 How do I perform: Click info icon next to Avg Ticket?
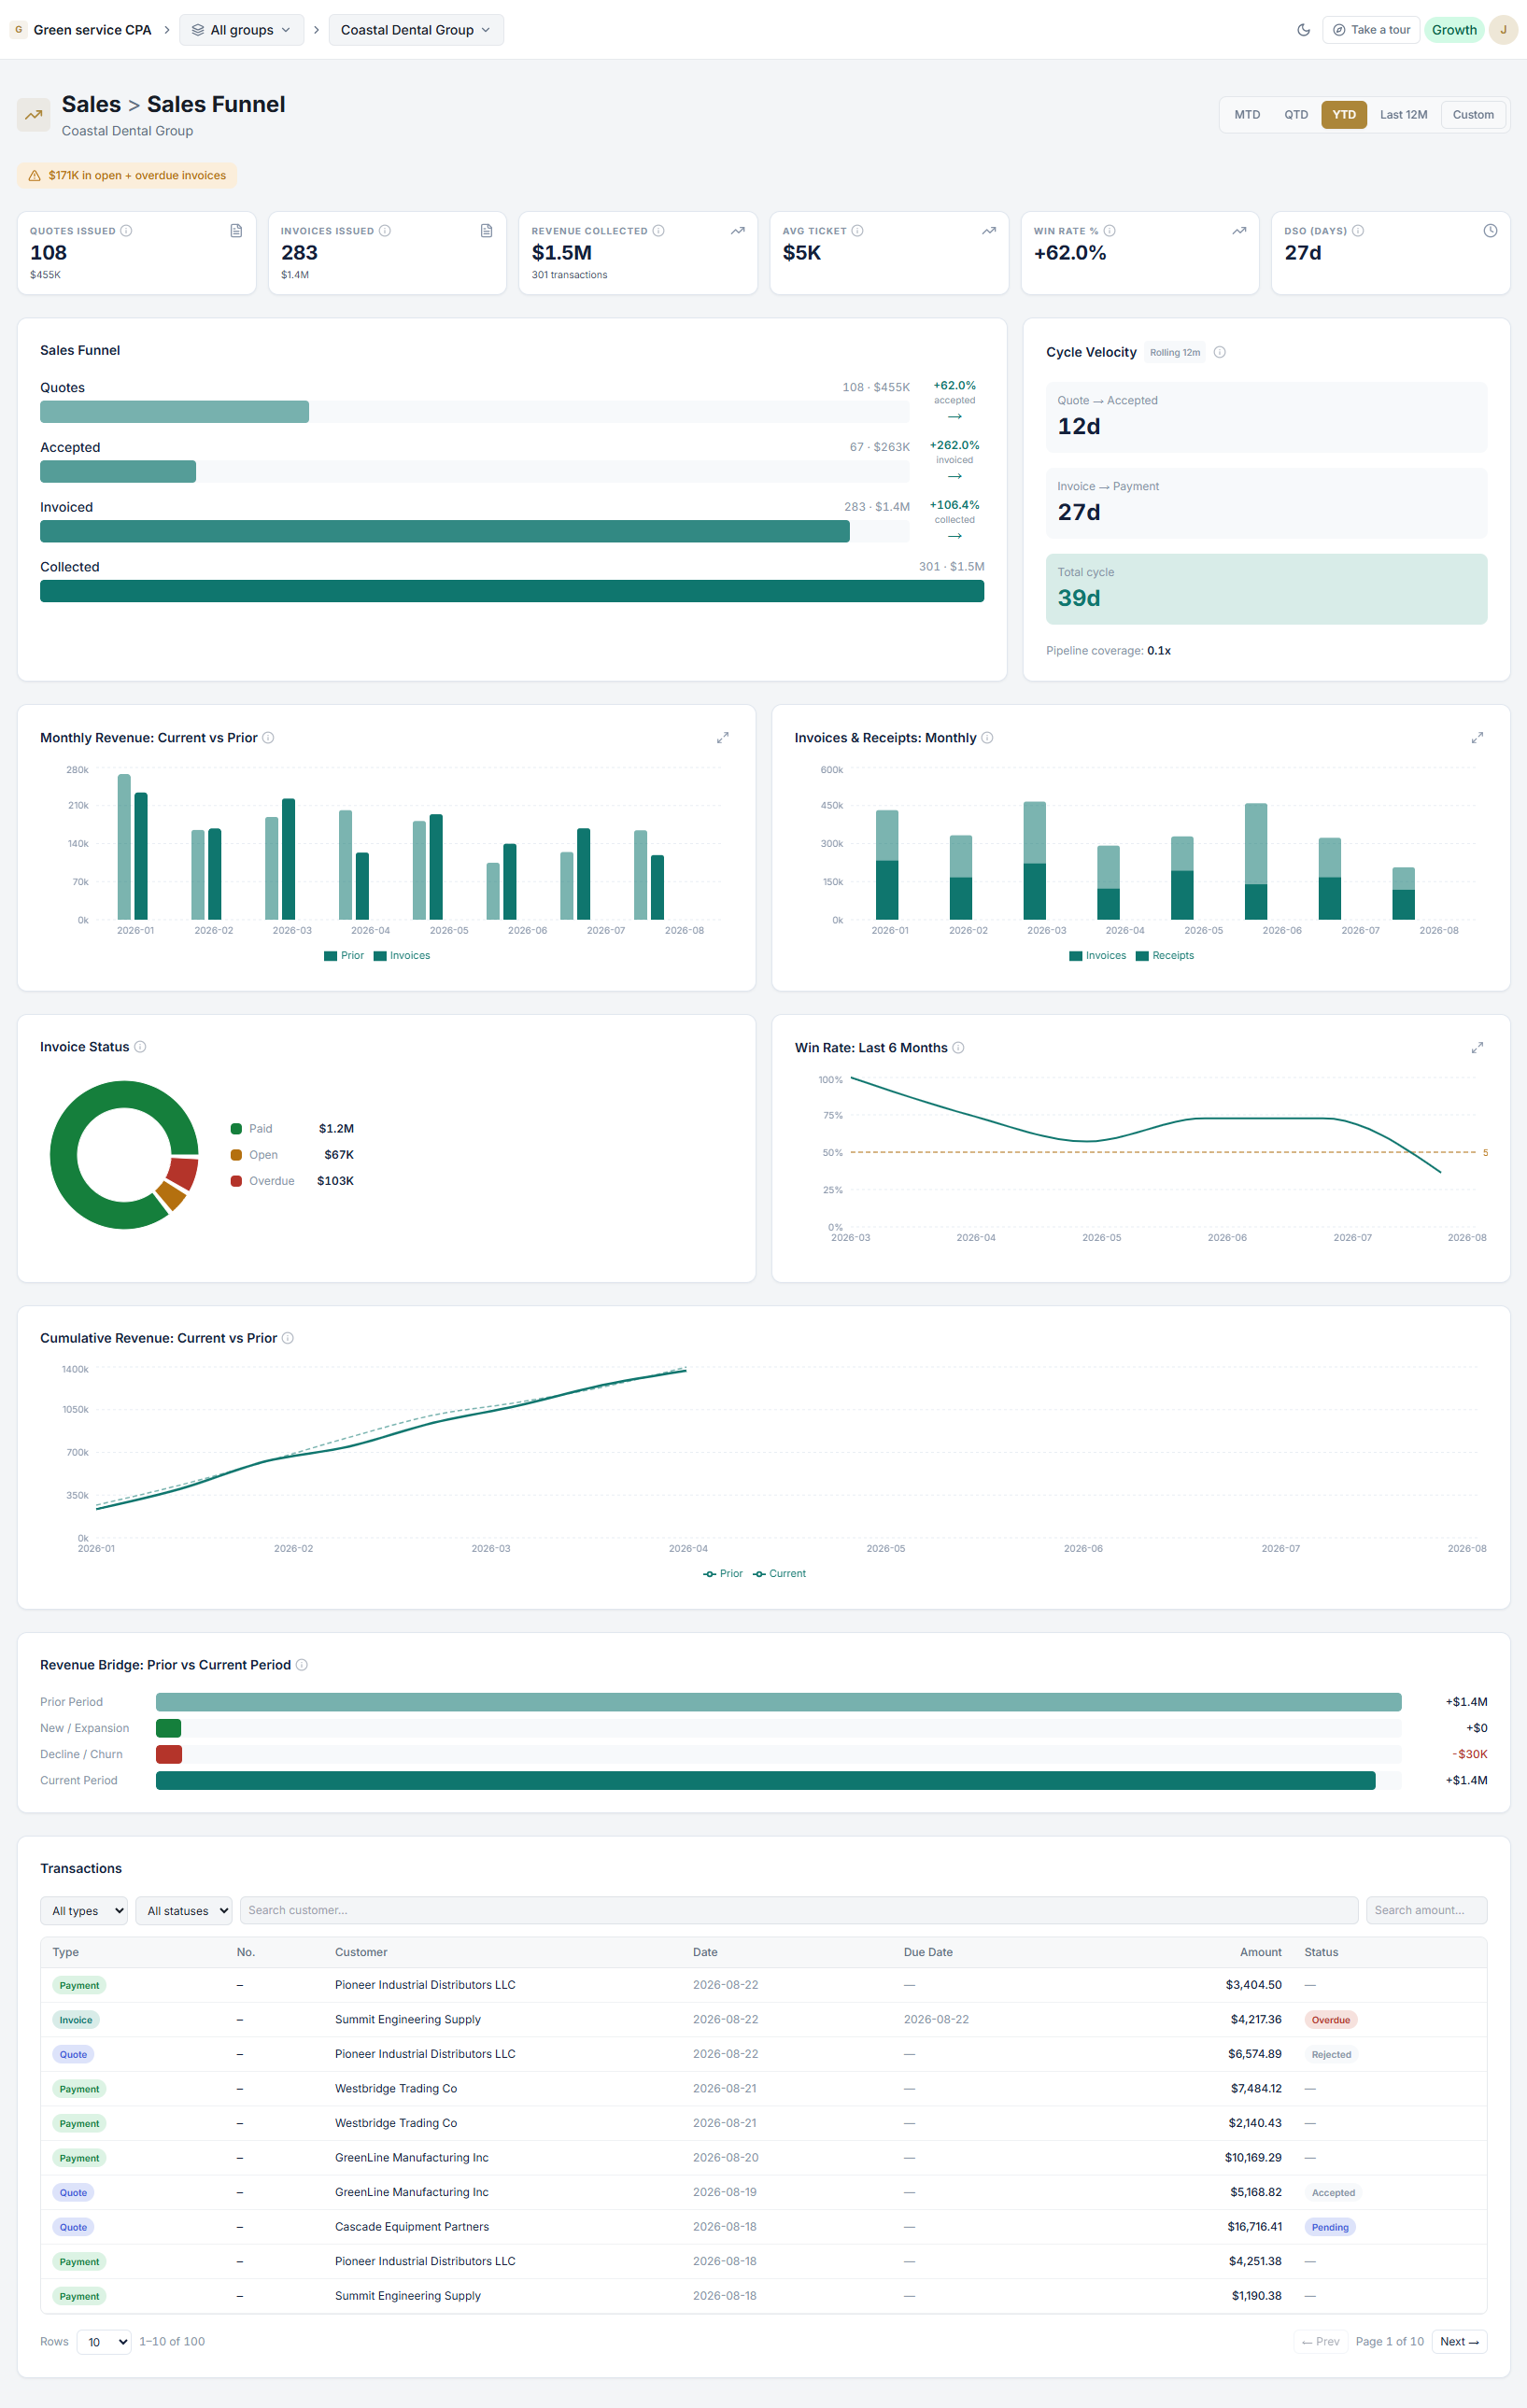point(857,231)
